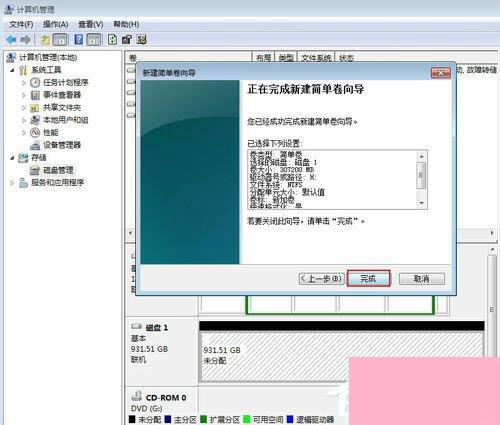Screen dimensions: 500x425
Task: Click the 卷 column header
Action: 189,58
